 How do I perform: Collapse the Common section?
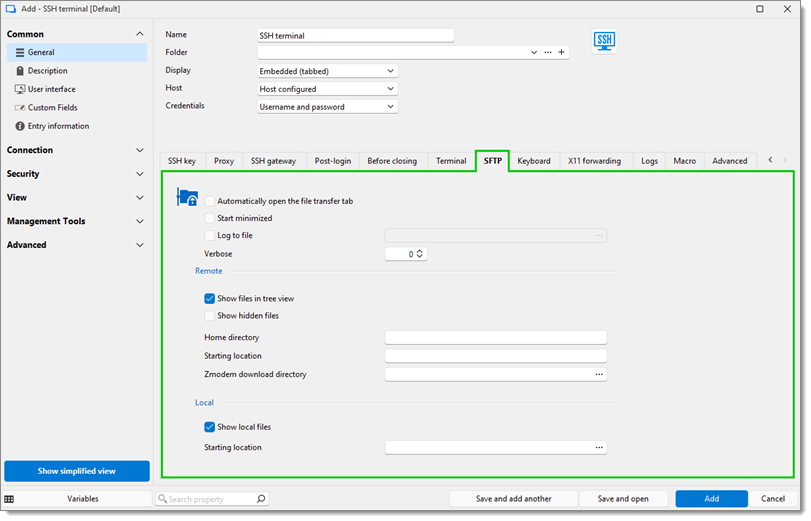(140, 34)
